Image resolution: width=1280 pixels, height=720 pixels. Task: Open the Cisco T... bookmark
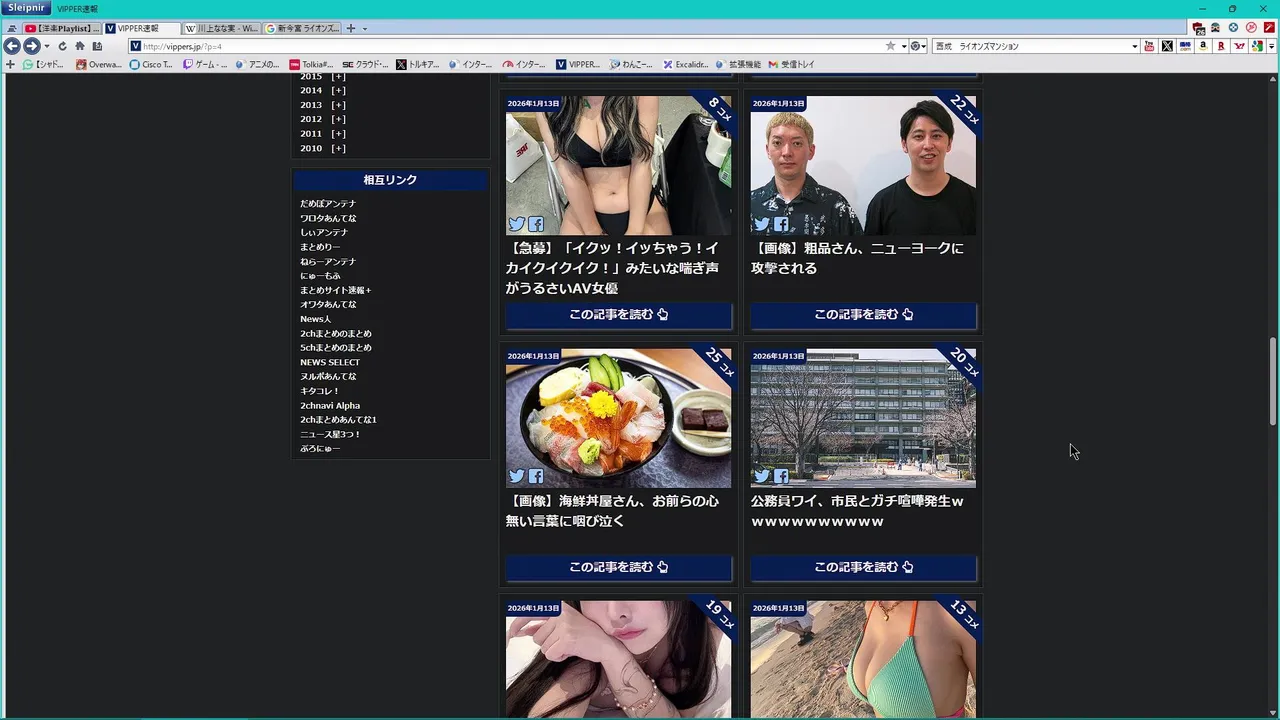[151, 64]
